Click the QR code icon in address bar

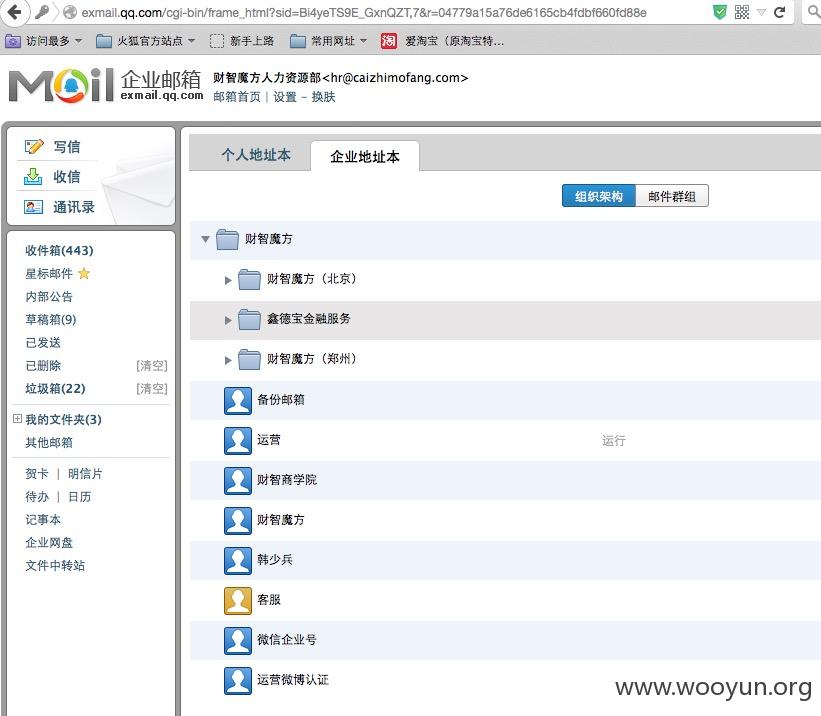point(742,12)
